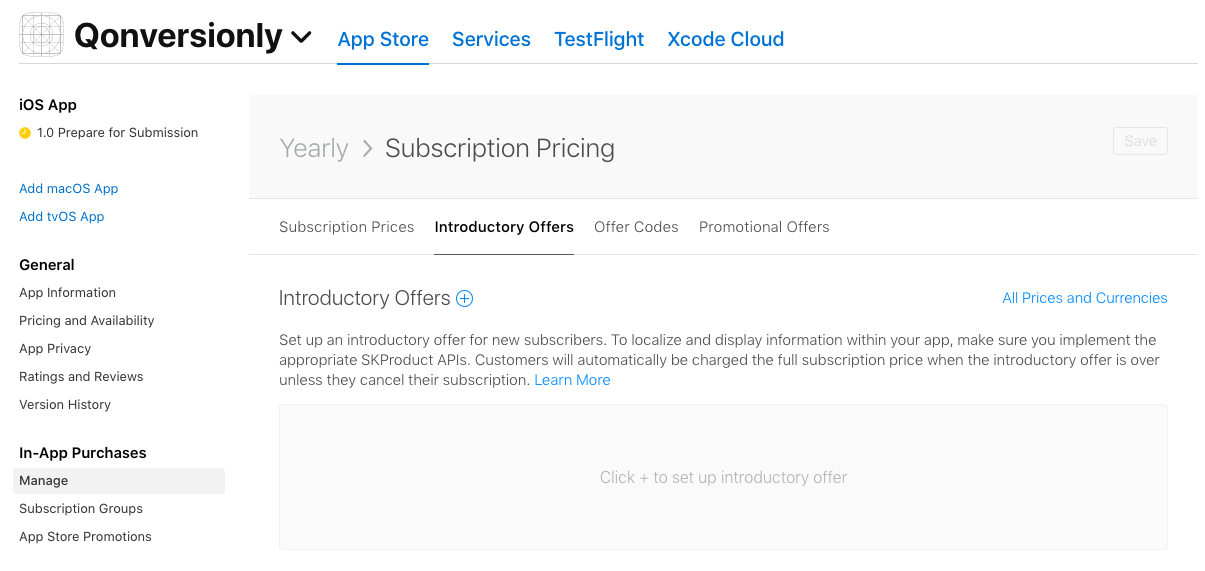
Task: Switch to Promotional Offers tab
Action: pyautogui.click(x=764, y=227)
